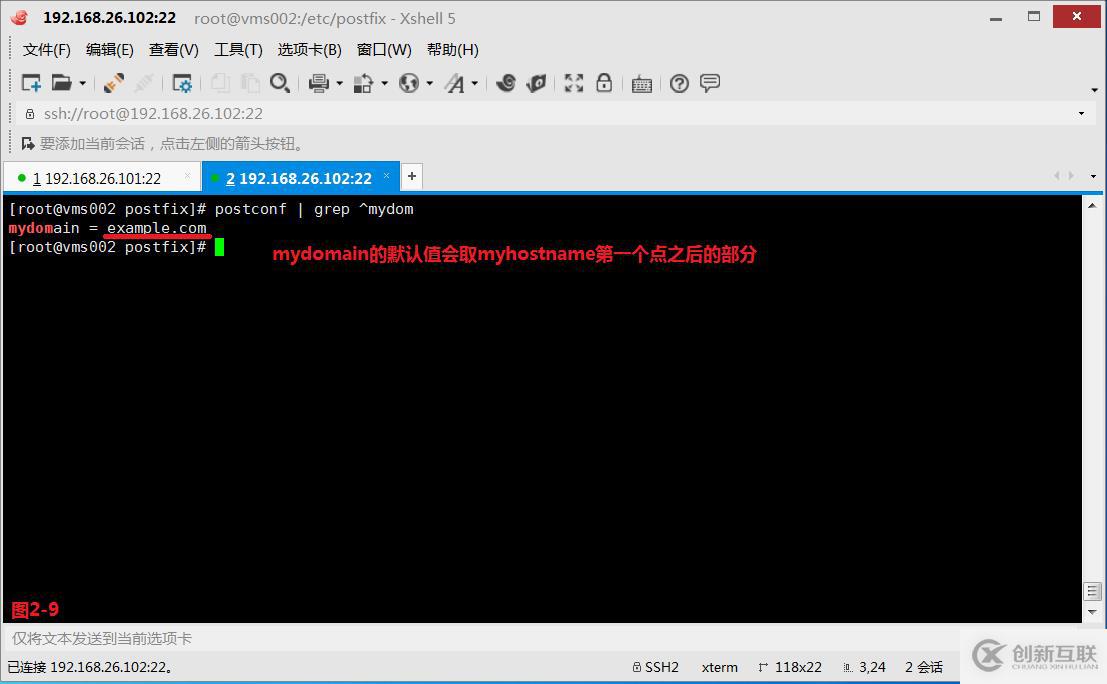Open the 选项卡(B) menu
The height and width of the screenshot is (684, 1107).
pos(309,49)
